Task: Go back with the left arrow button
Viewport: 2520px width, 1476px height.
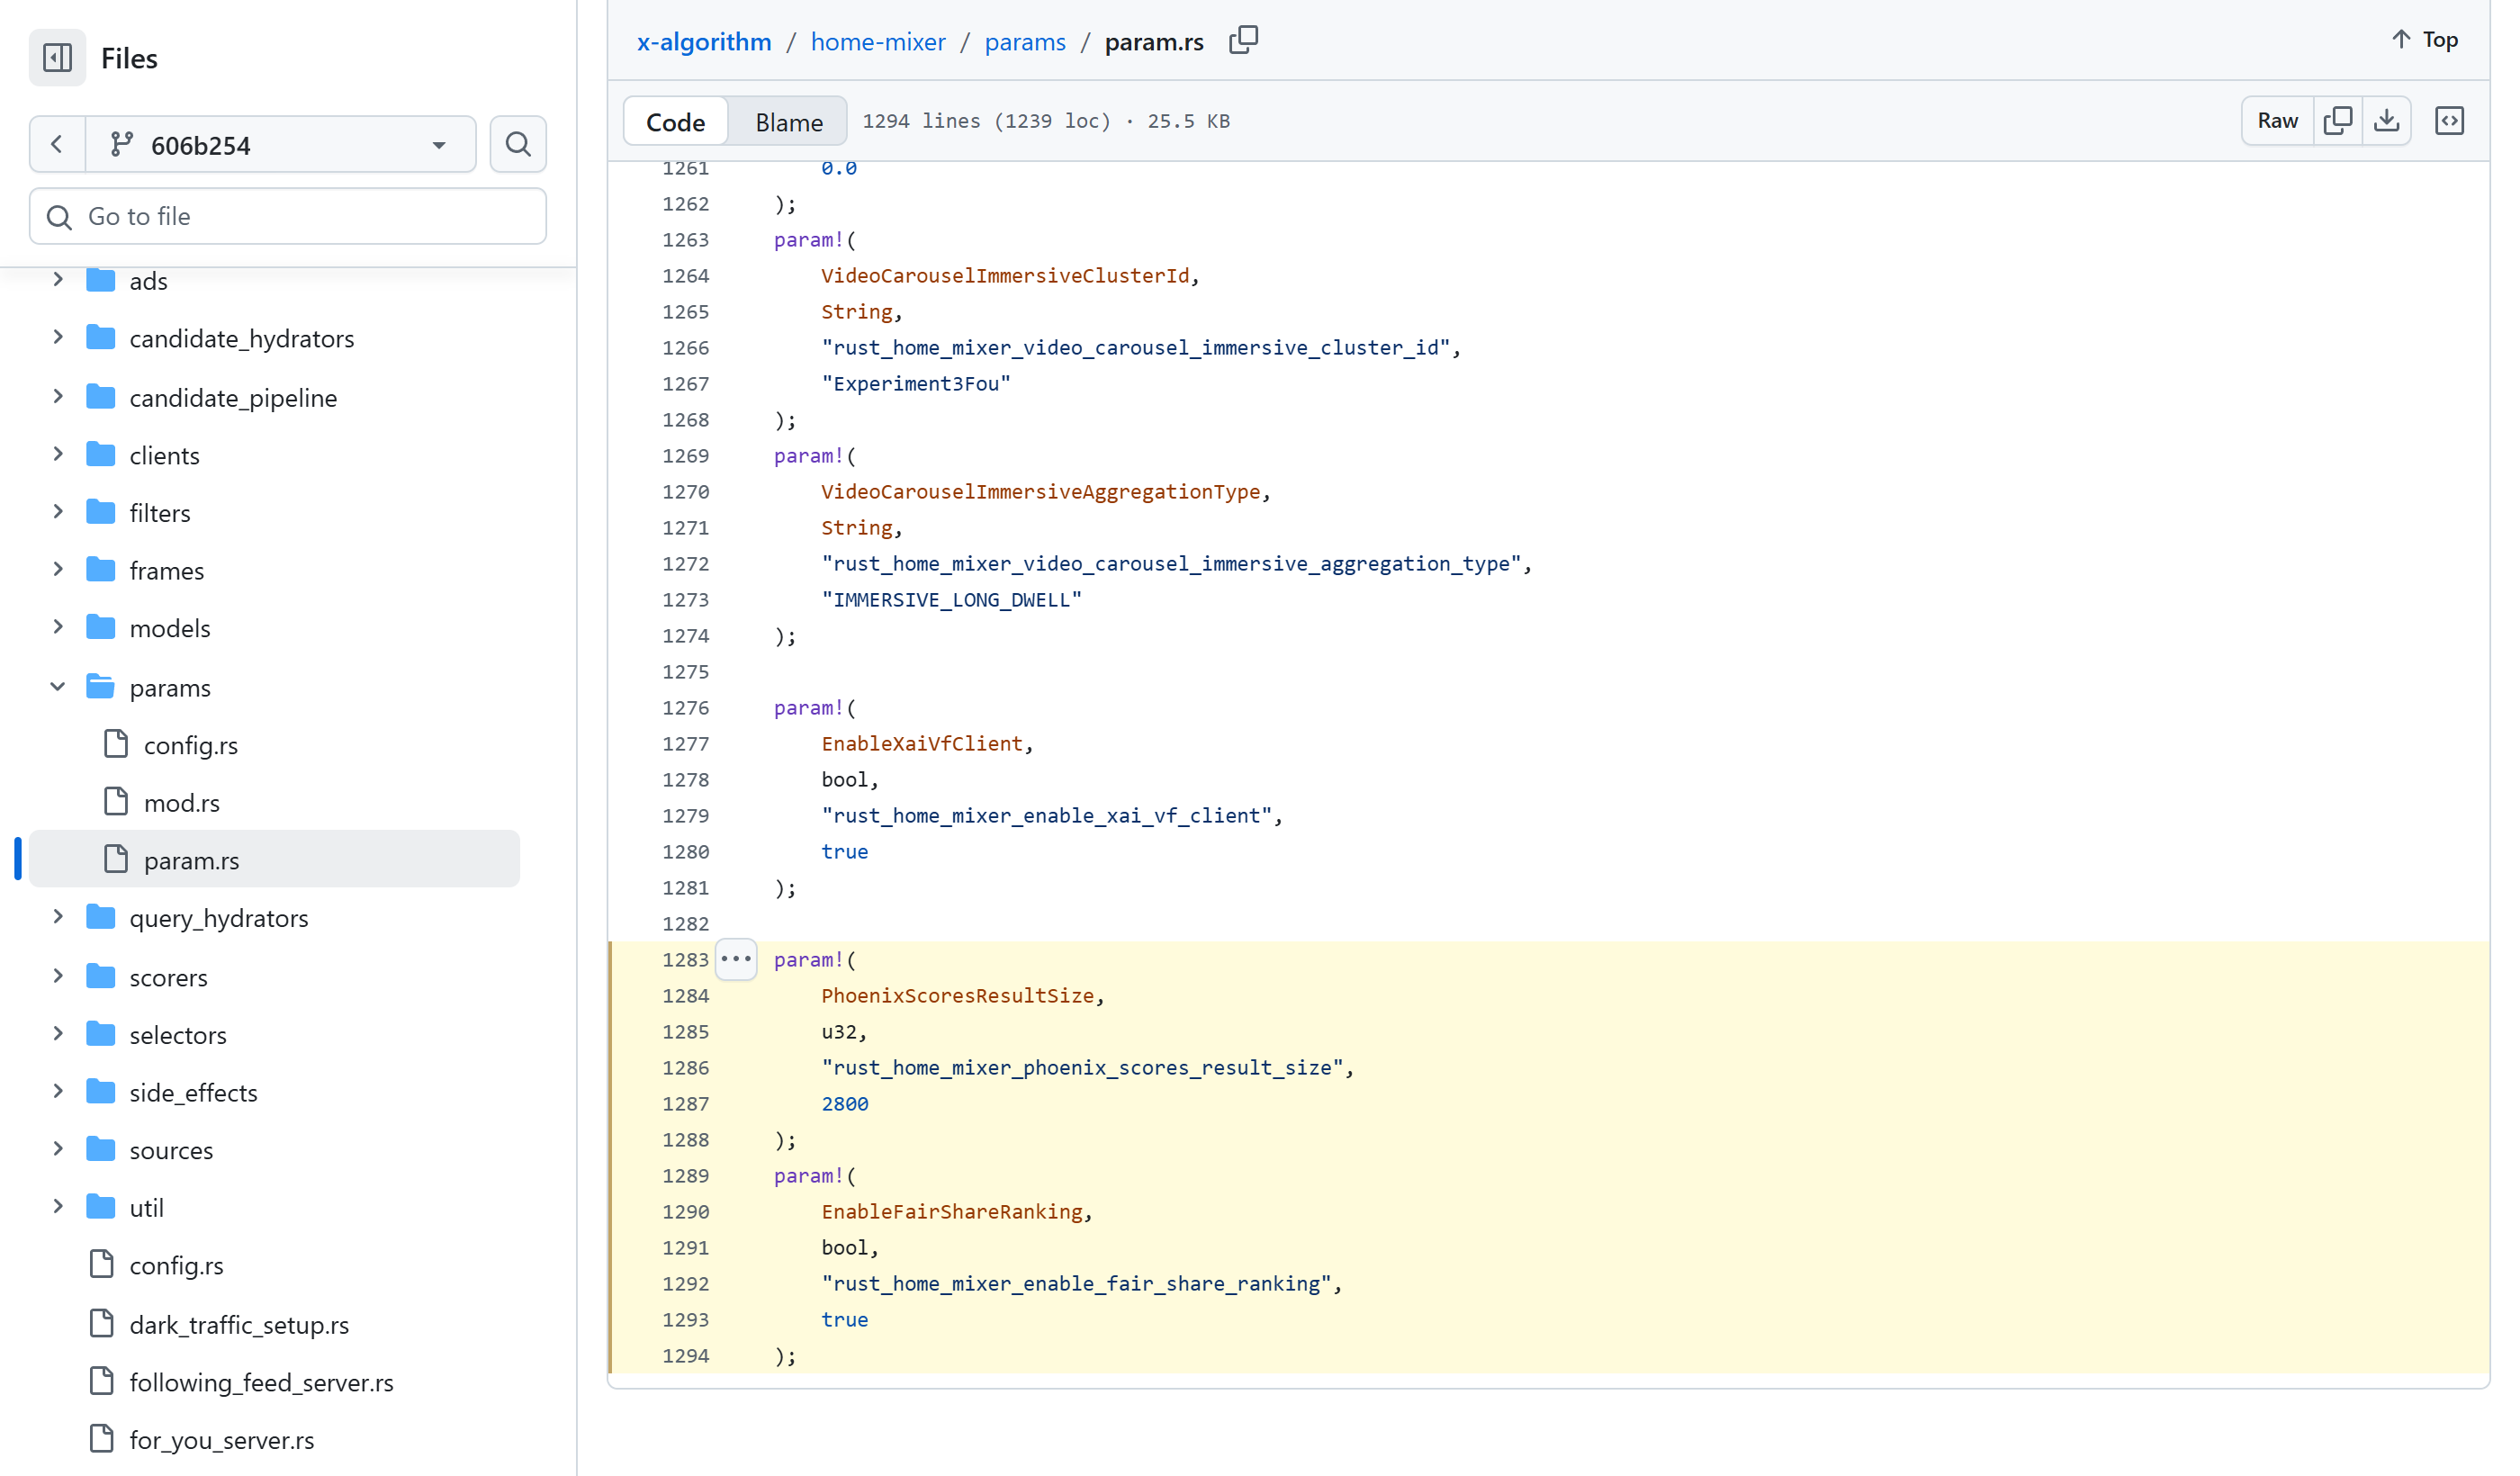Action: pyautogui.click(x=57, y=145)
